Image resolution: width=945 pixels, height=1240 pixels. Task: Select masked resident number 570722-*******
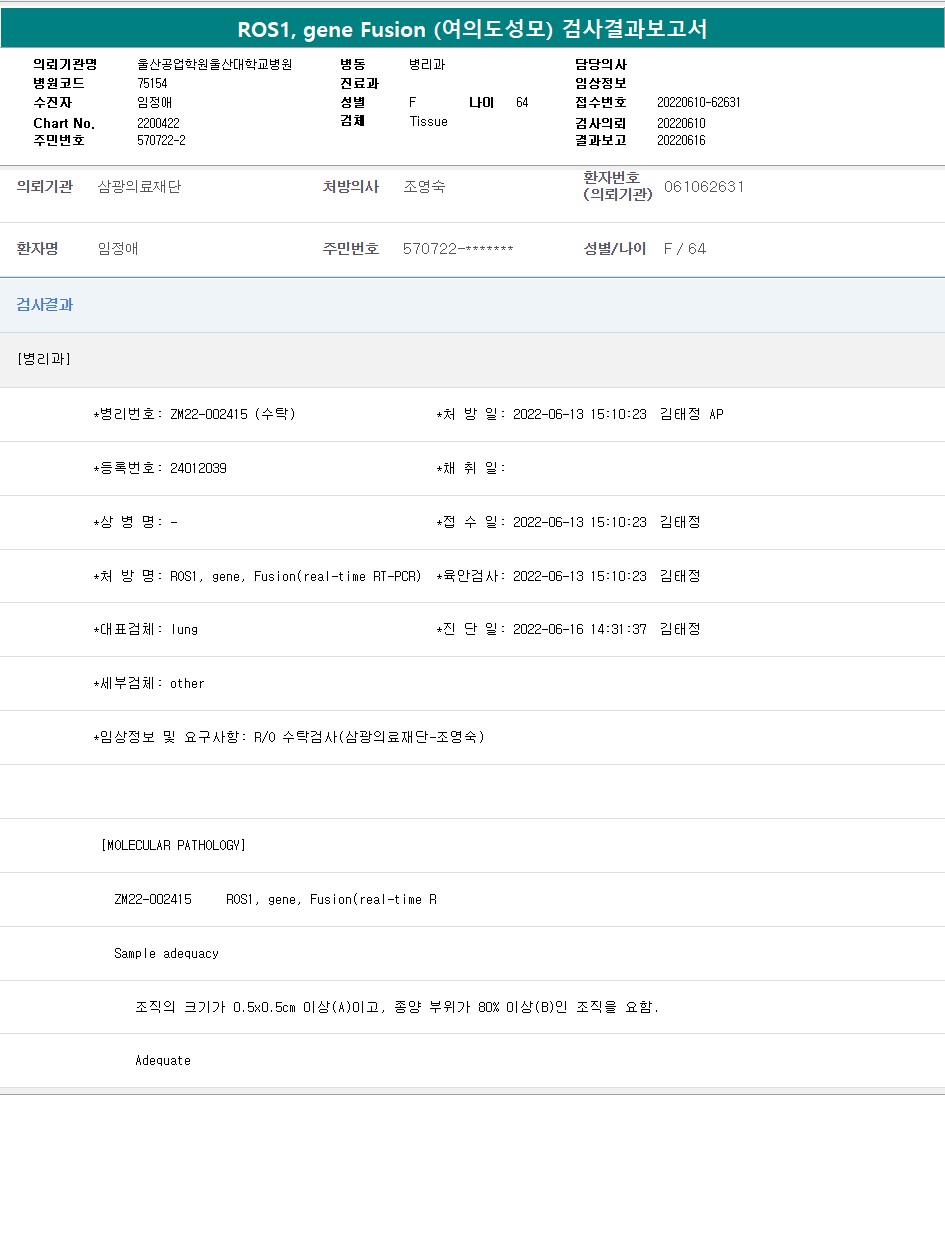(x=458, y=248)
